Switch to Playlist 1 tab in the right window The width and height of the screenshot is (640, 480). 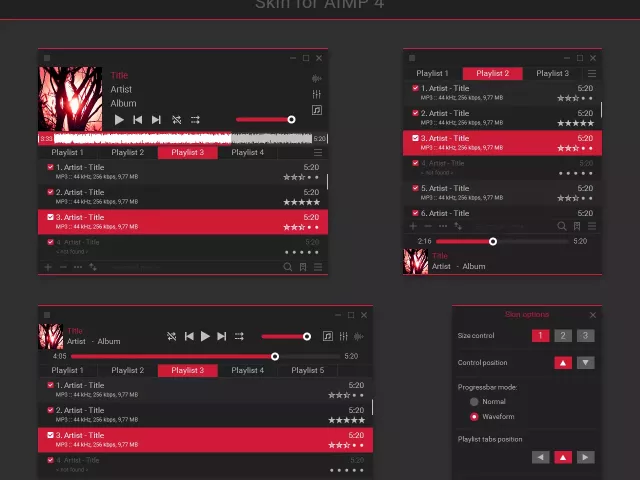(432, 73)
